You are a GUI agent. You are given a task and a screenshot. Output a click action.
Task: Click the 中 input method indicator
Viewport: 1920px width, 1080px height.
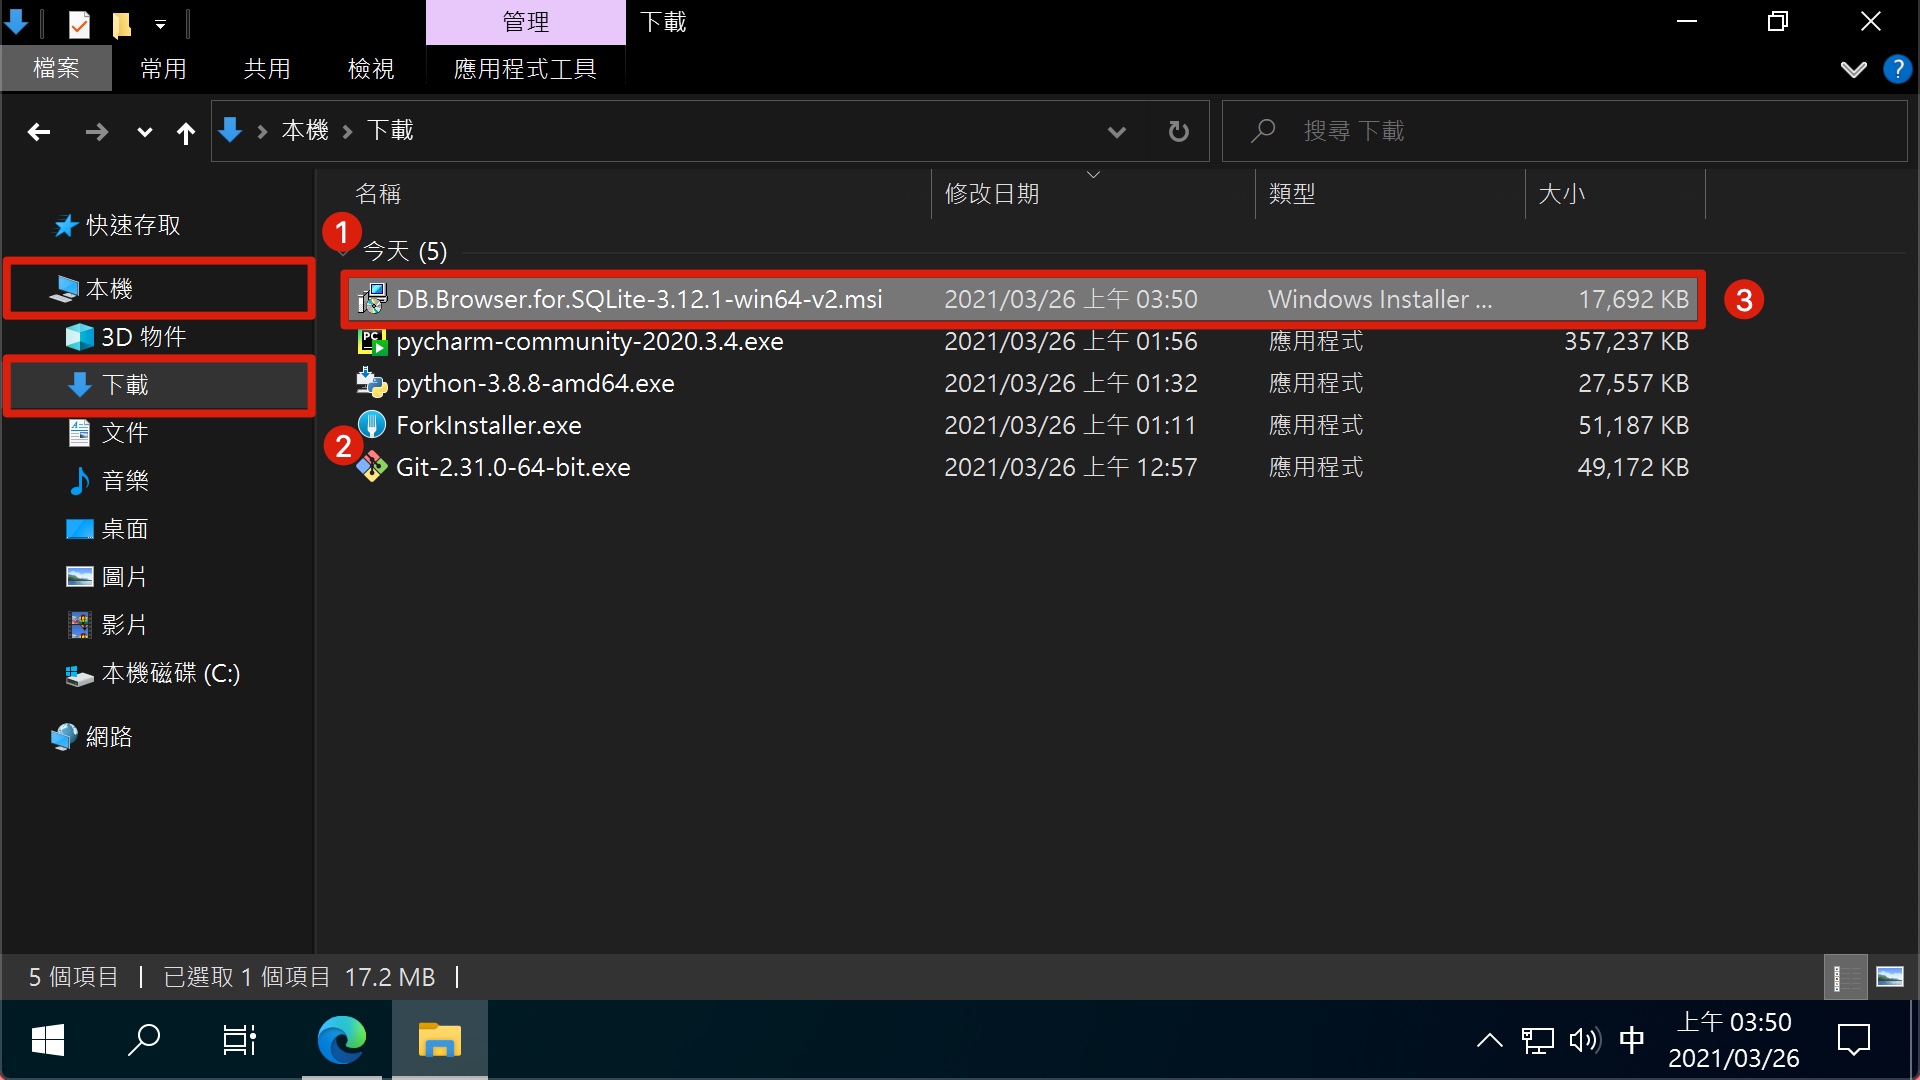coord(1632,1040)
